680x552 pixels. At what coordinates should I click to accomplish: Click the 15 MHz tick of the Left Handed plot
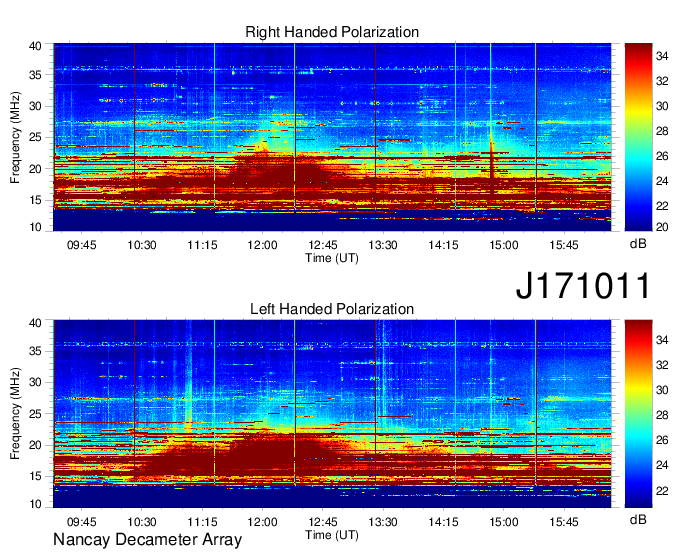tap(35, 477)
